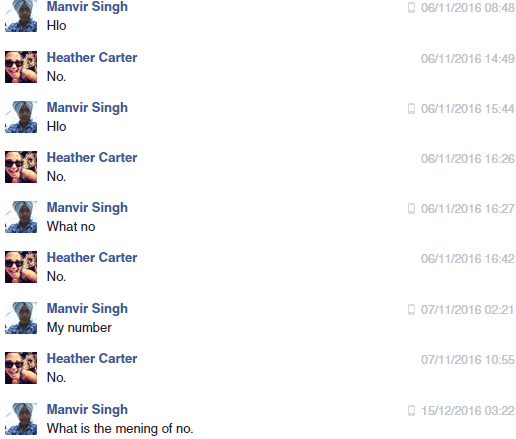Screen dimensions: 516x439
Task: Open Manvir Singh's name above 'My number'
Action: (x=87, y=309)
